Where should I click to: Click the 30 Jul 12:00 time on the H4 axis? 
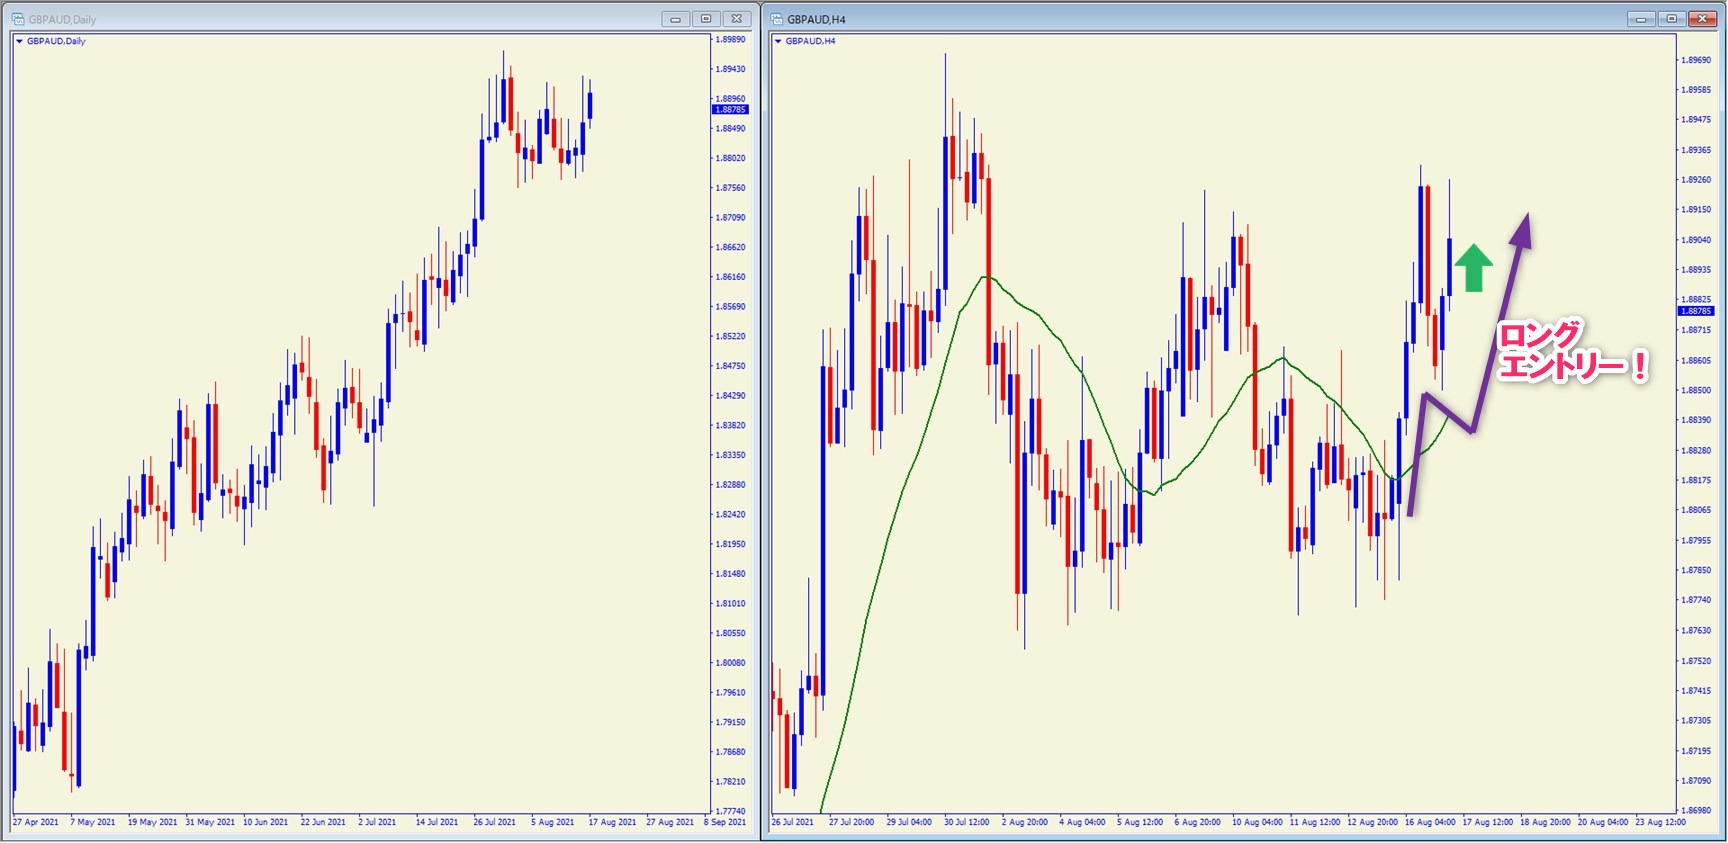[x=967, y=822]
